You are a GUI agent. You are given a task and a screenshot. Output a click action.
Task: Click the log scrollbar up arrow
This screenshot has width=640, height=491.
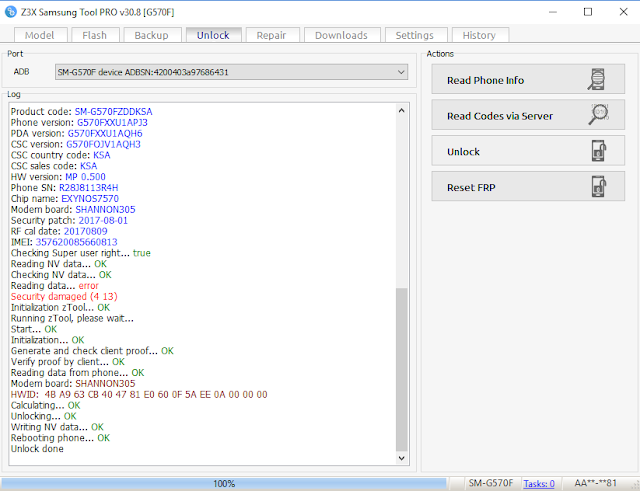402,111
